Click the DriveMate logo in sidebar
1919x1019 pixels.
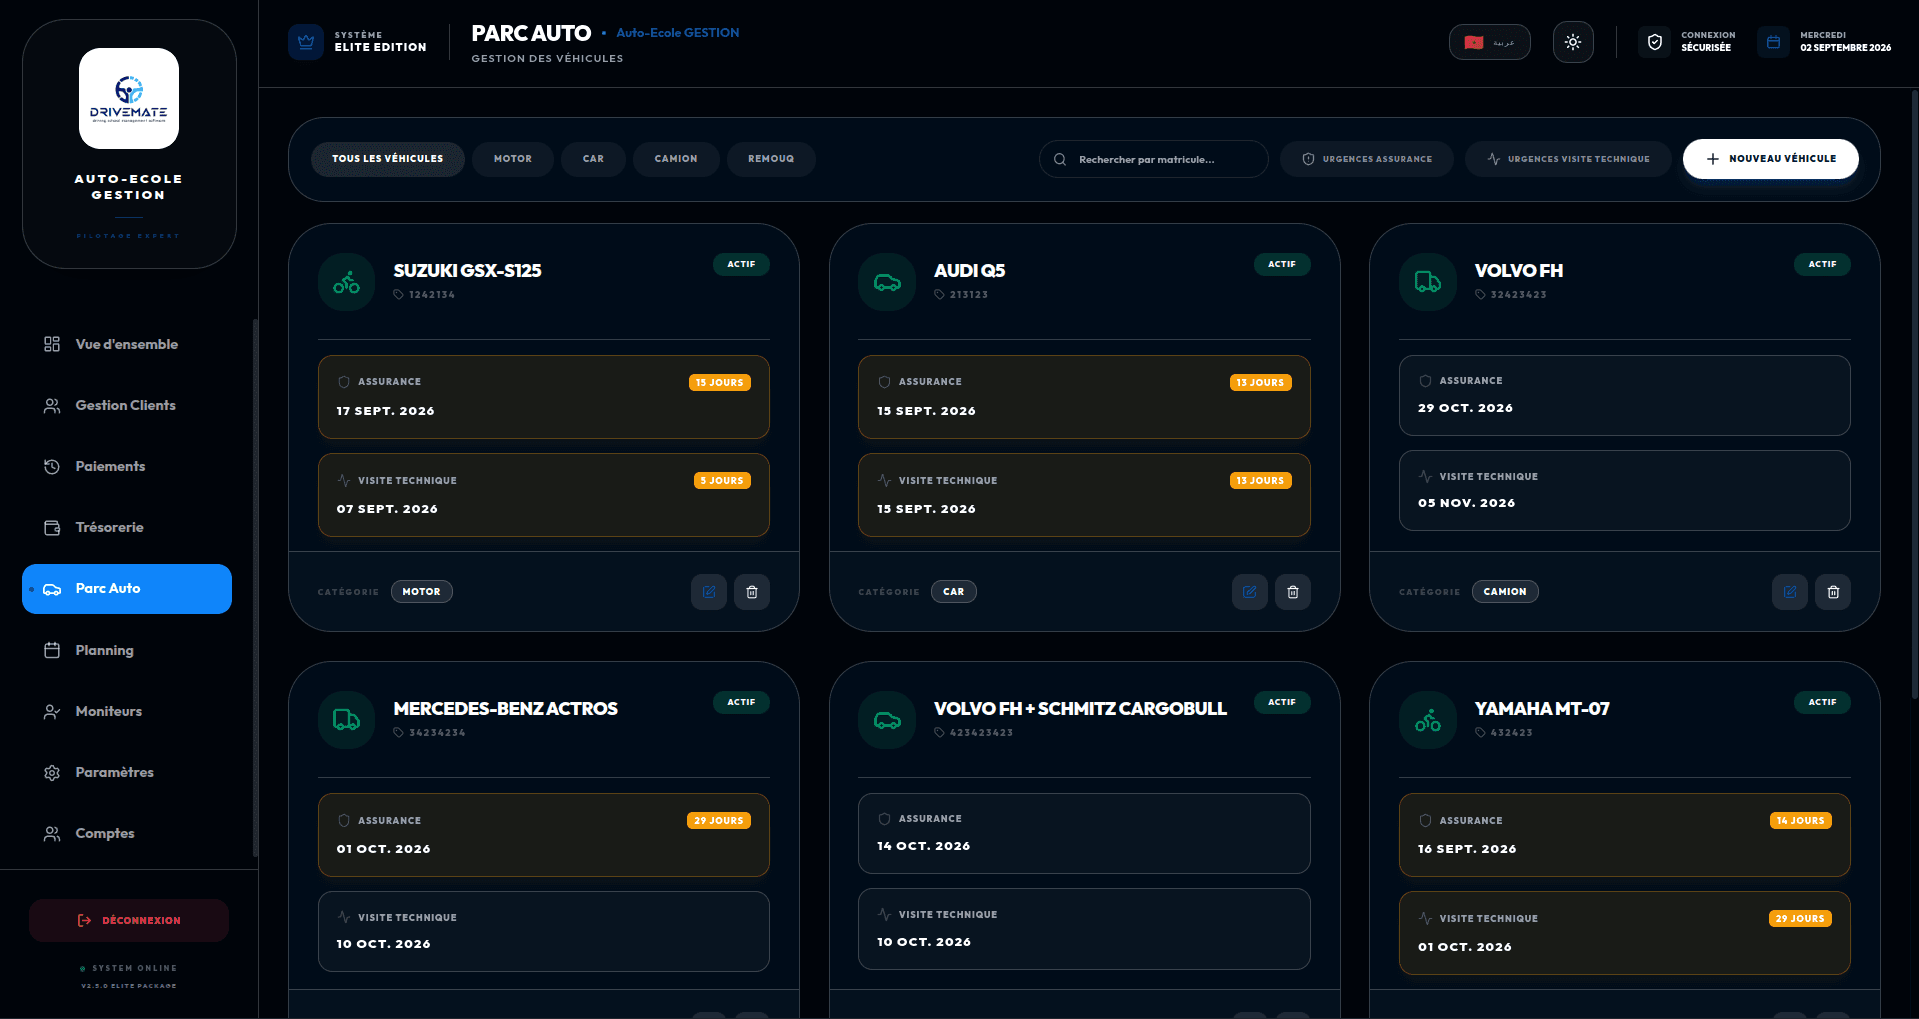(129, 98)
